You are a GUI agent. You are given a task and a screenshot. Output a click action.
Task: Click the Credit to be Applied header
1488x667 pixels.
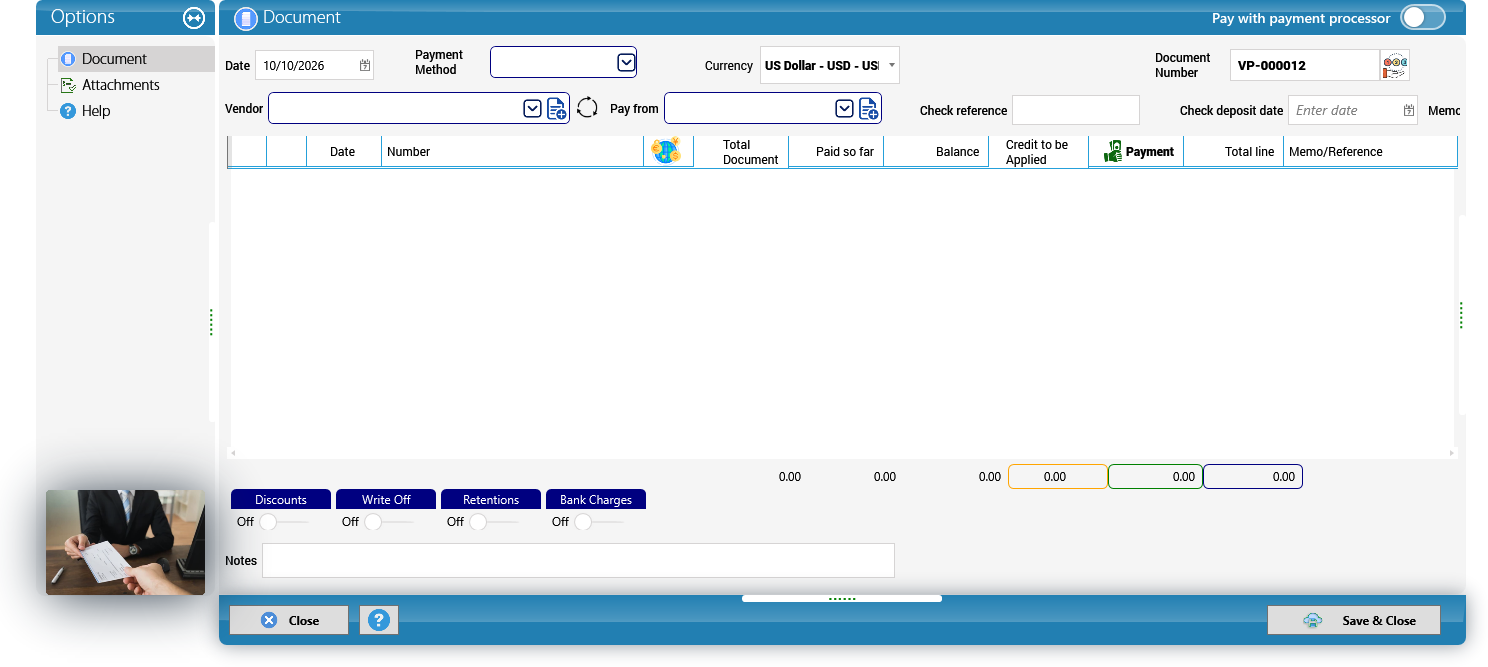coord(1038,152)
